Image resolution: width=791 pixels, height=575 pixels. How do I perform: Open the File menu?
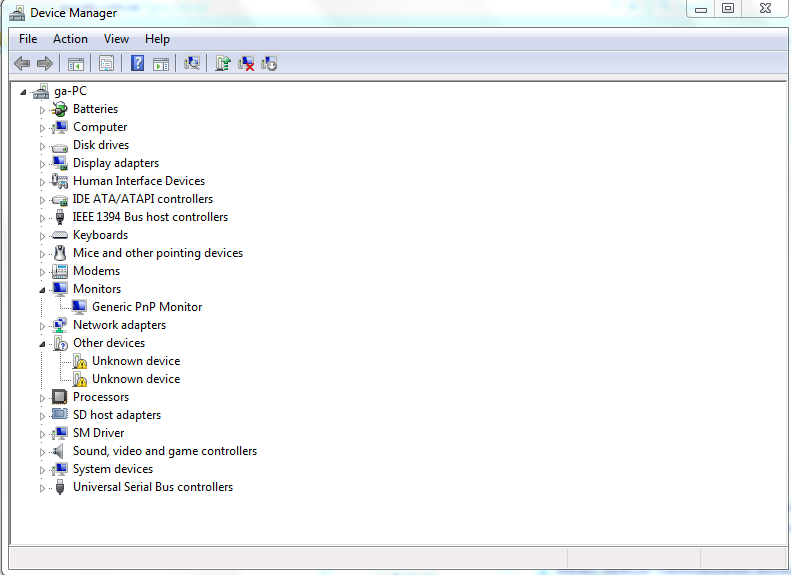click(x=28, y=39)
